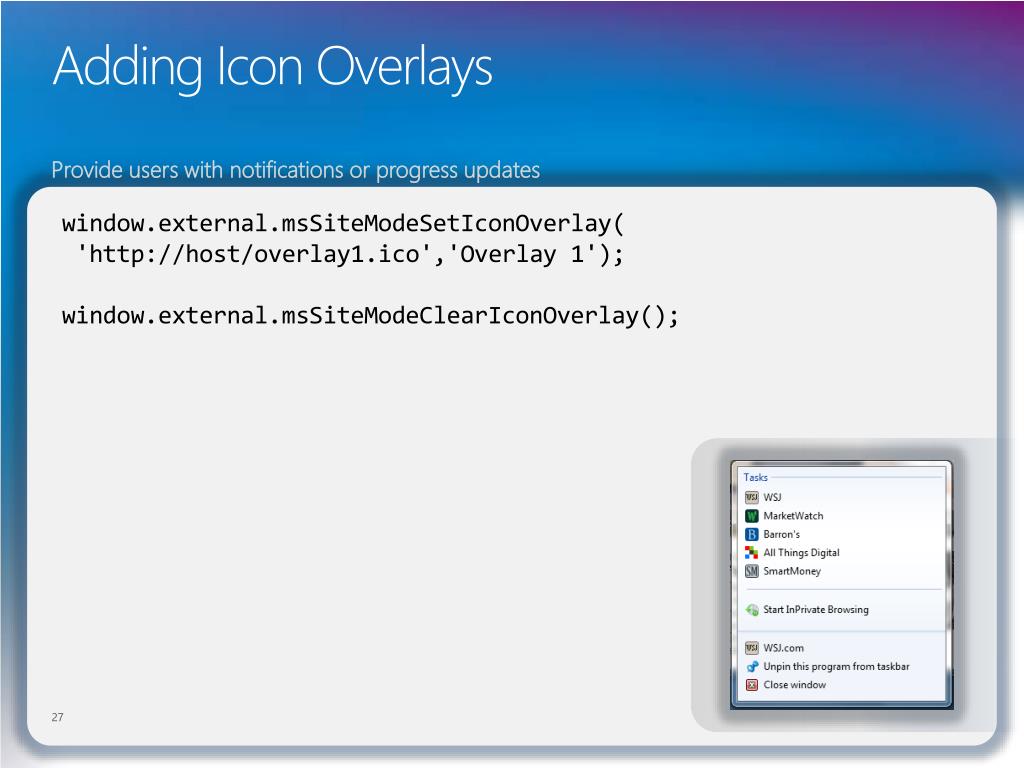Click the MarketWatch green W icon
Viewport: 1024px width, 768px height.
coord(752,516)
